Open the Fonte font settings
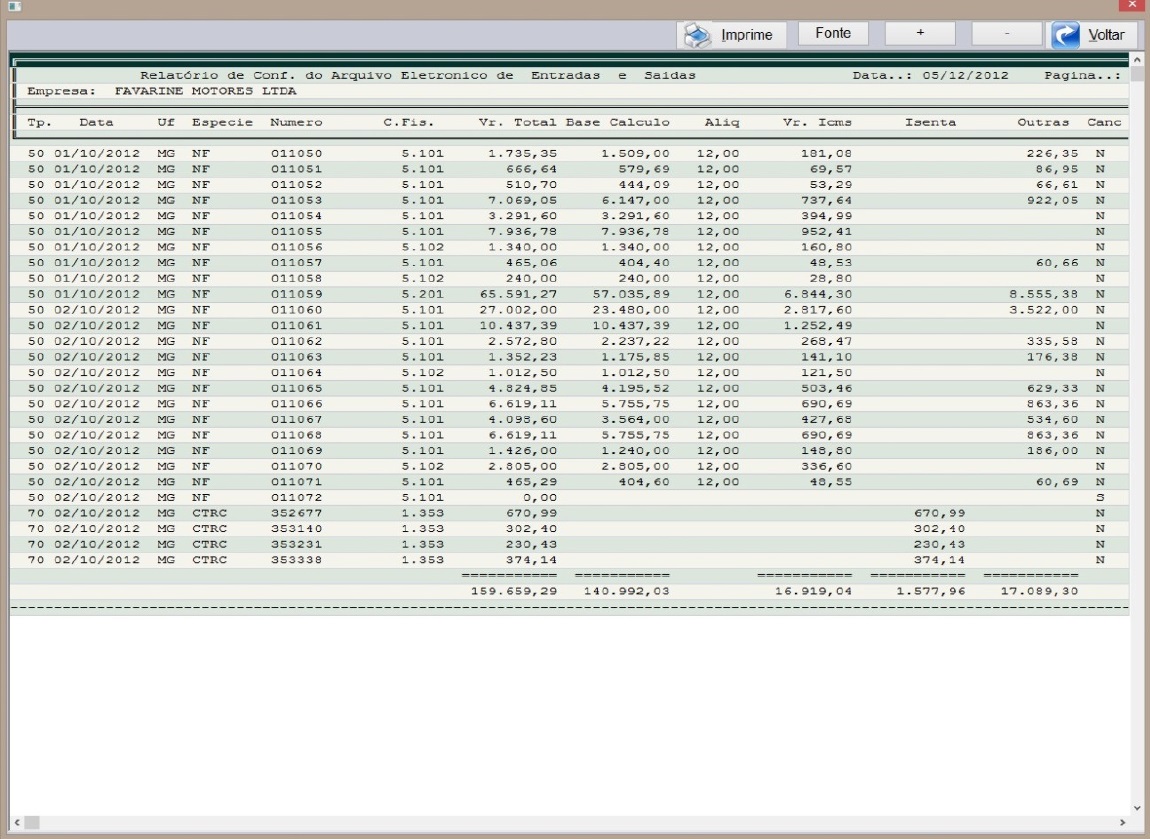 (833, 34)
